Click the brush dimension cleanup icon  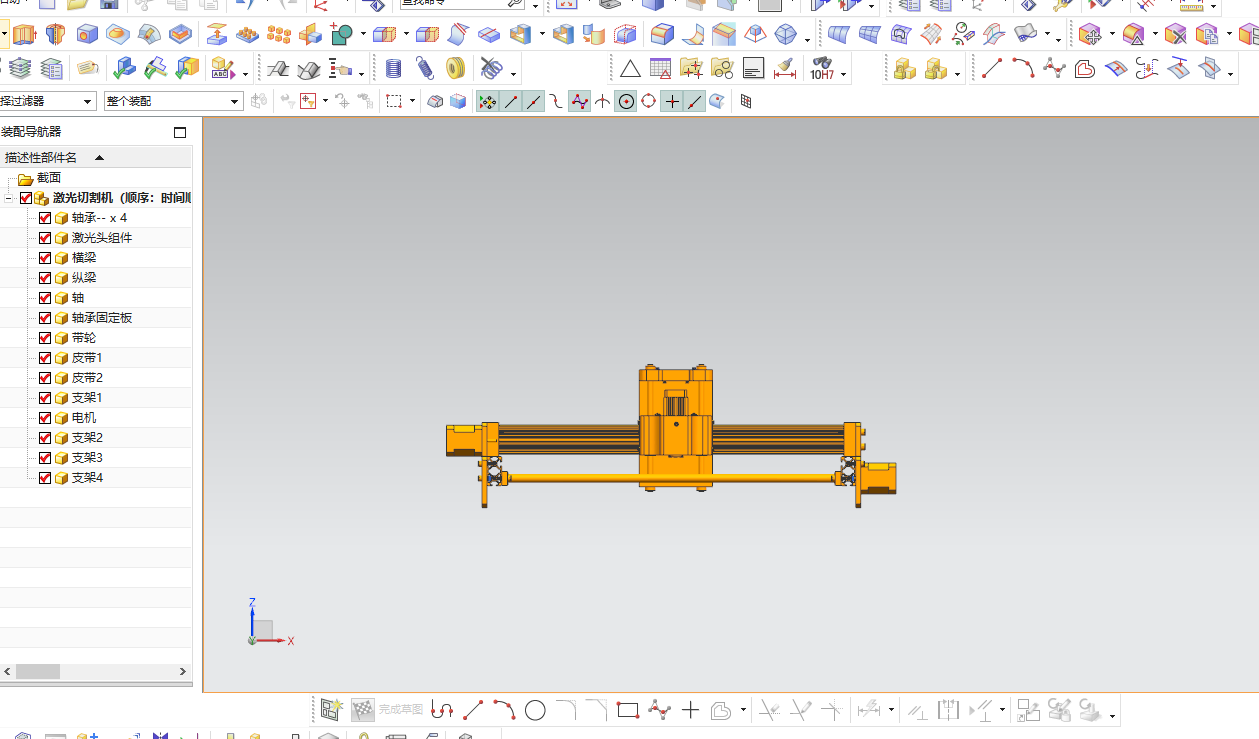[785, 69]
